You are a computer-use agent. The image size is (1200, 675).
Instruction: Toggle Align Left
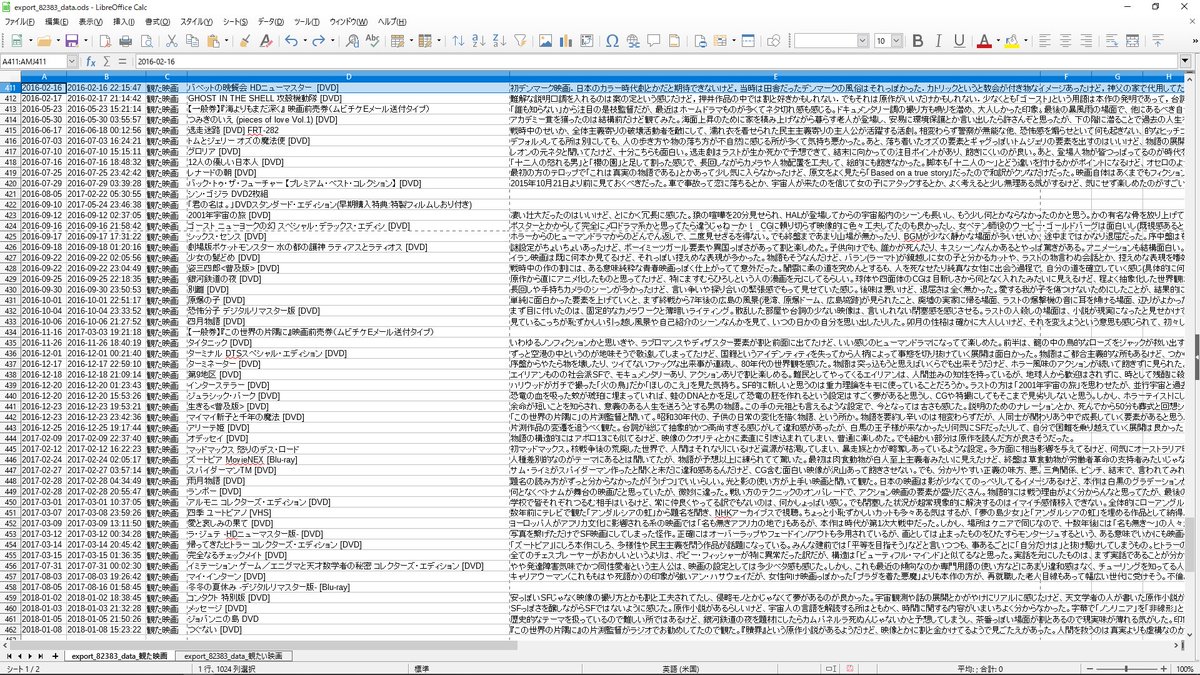[1044, 41]
